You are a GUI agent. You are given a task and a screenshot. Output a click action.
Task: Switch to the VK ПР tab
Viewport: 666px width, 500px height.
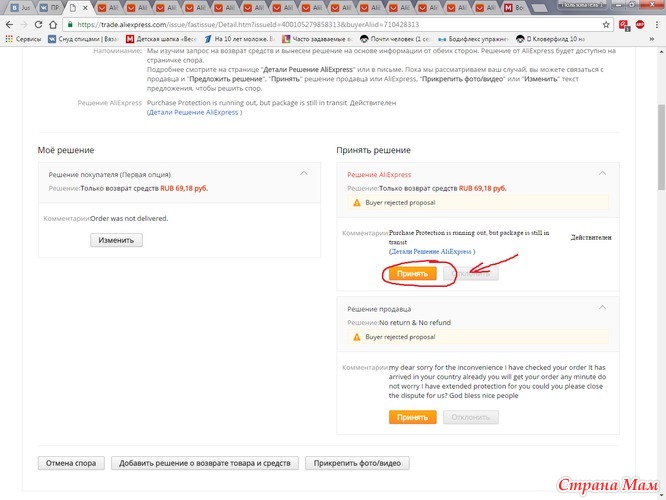click(x=50, y=8)
